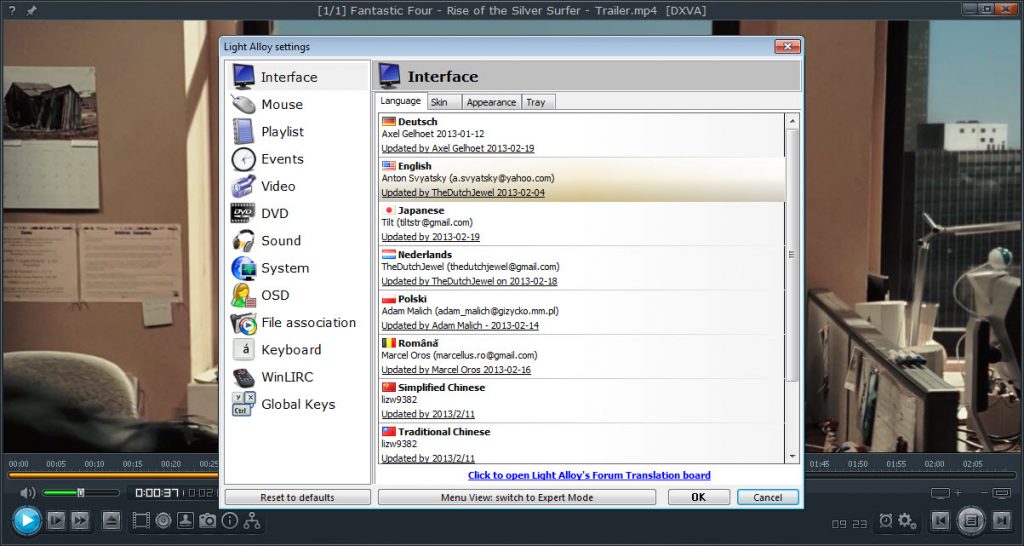The width and height of the screenshot is (1024, 546).
Task: Click the WinLIRC remote icon
Action: click(x=244, y=377)
